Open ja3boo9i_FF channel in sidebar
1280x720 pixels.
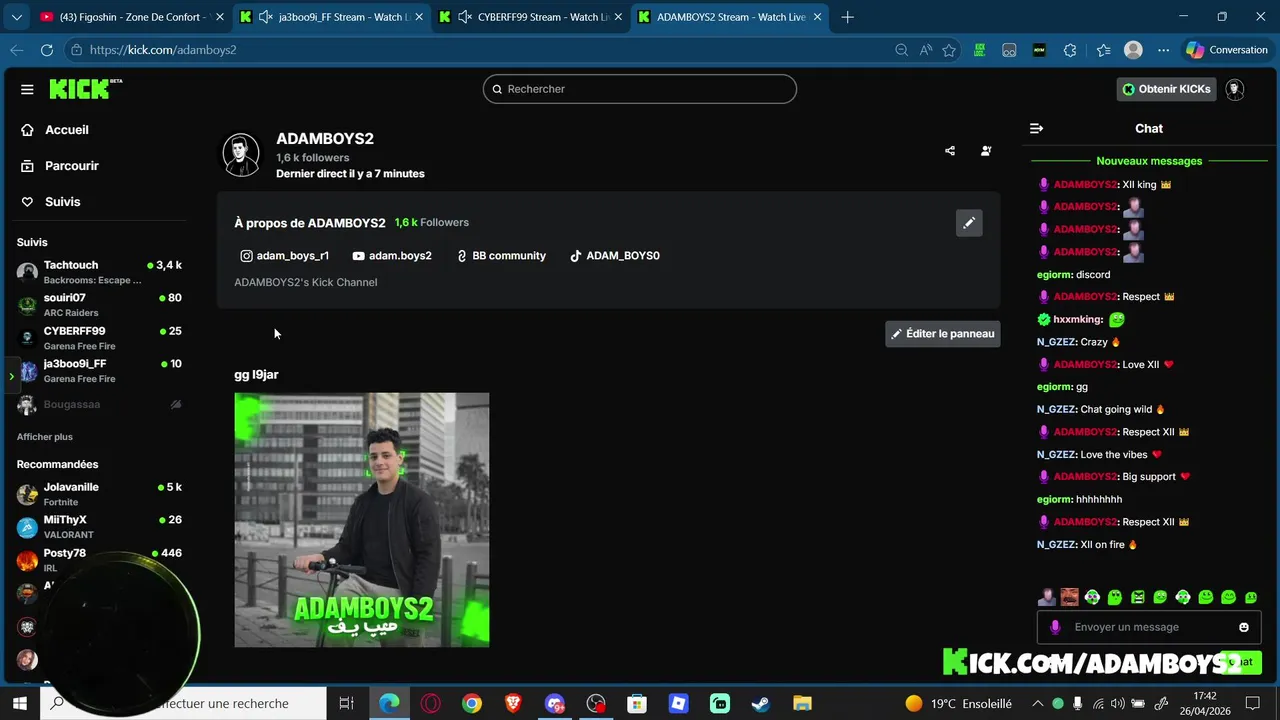(x=100, y=371)
